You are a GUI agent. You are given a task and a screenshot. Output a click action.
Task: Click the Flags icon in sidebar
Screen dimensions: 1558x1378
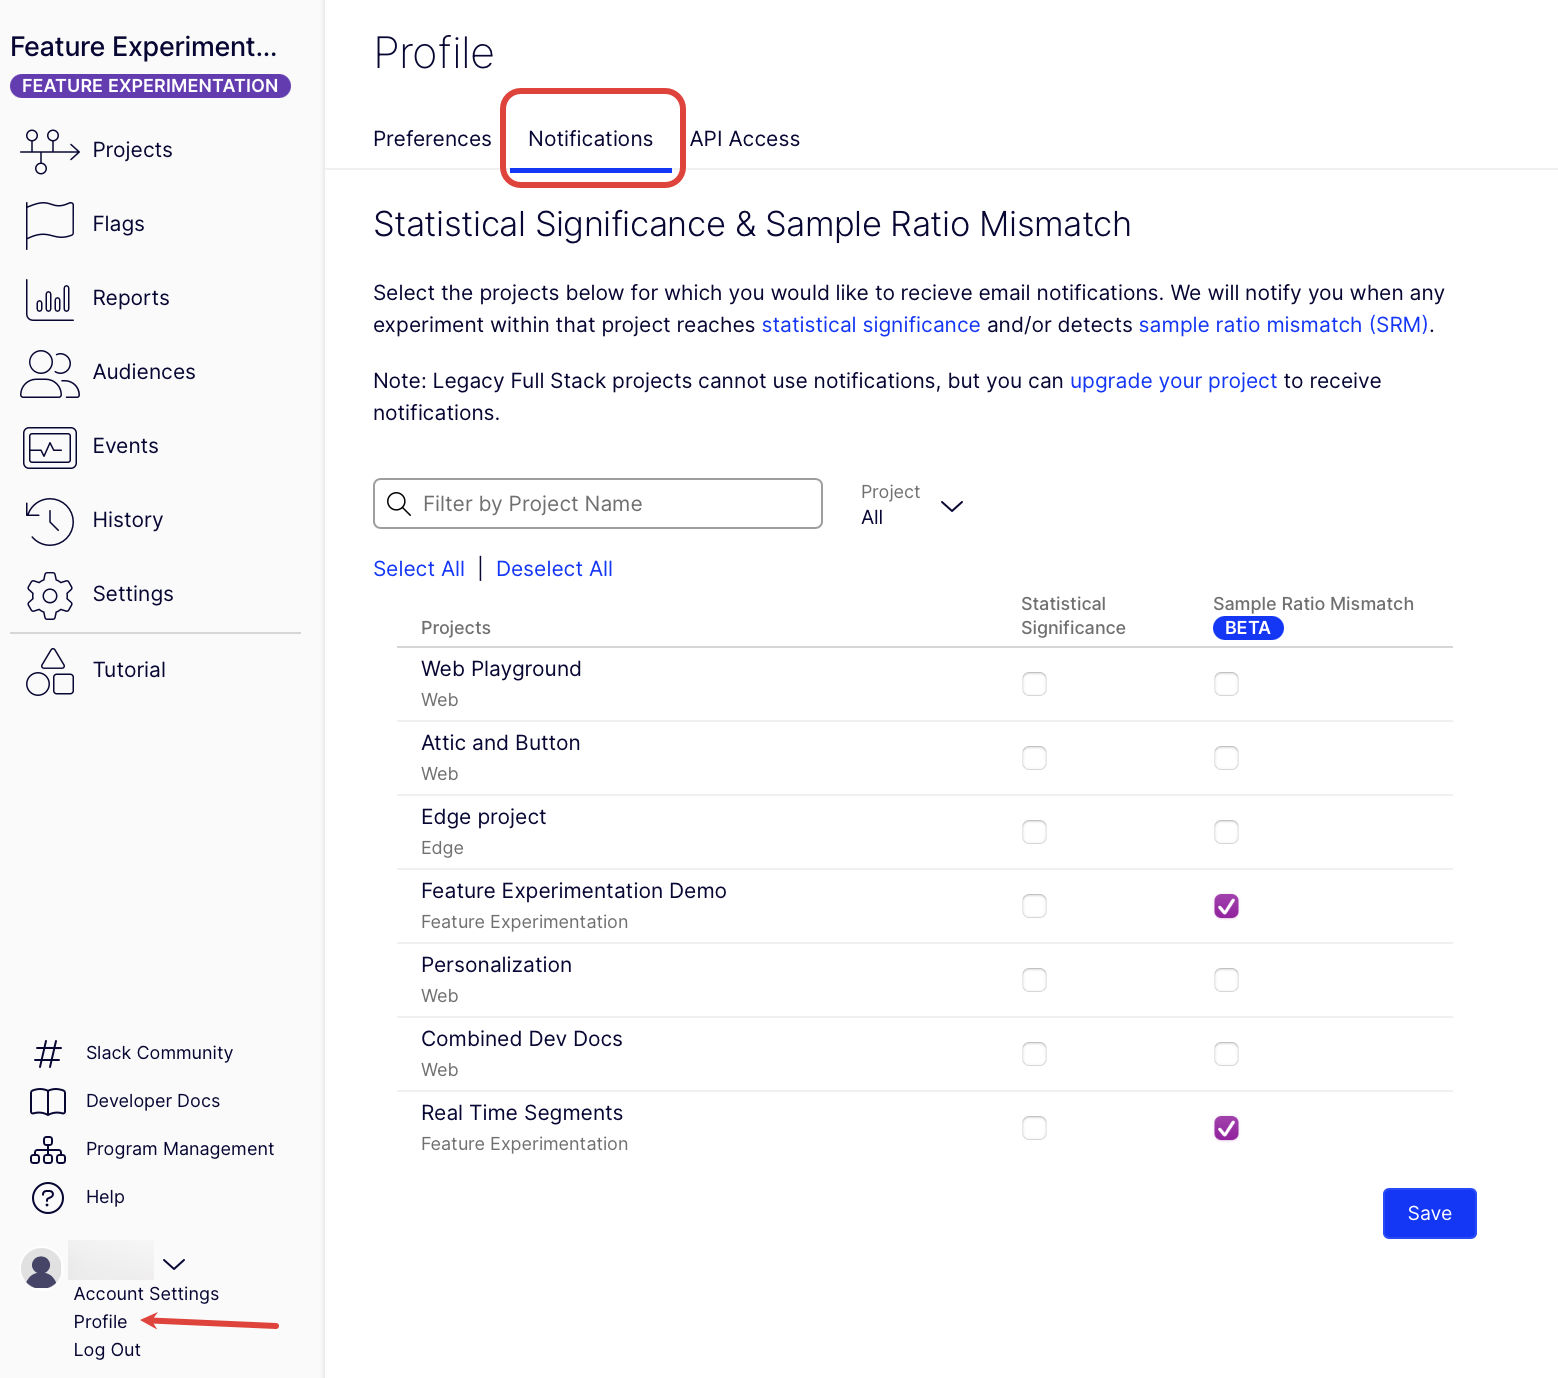pos(49,225)
